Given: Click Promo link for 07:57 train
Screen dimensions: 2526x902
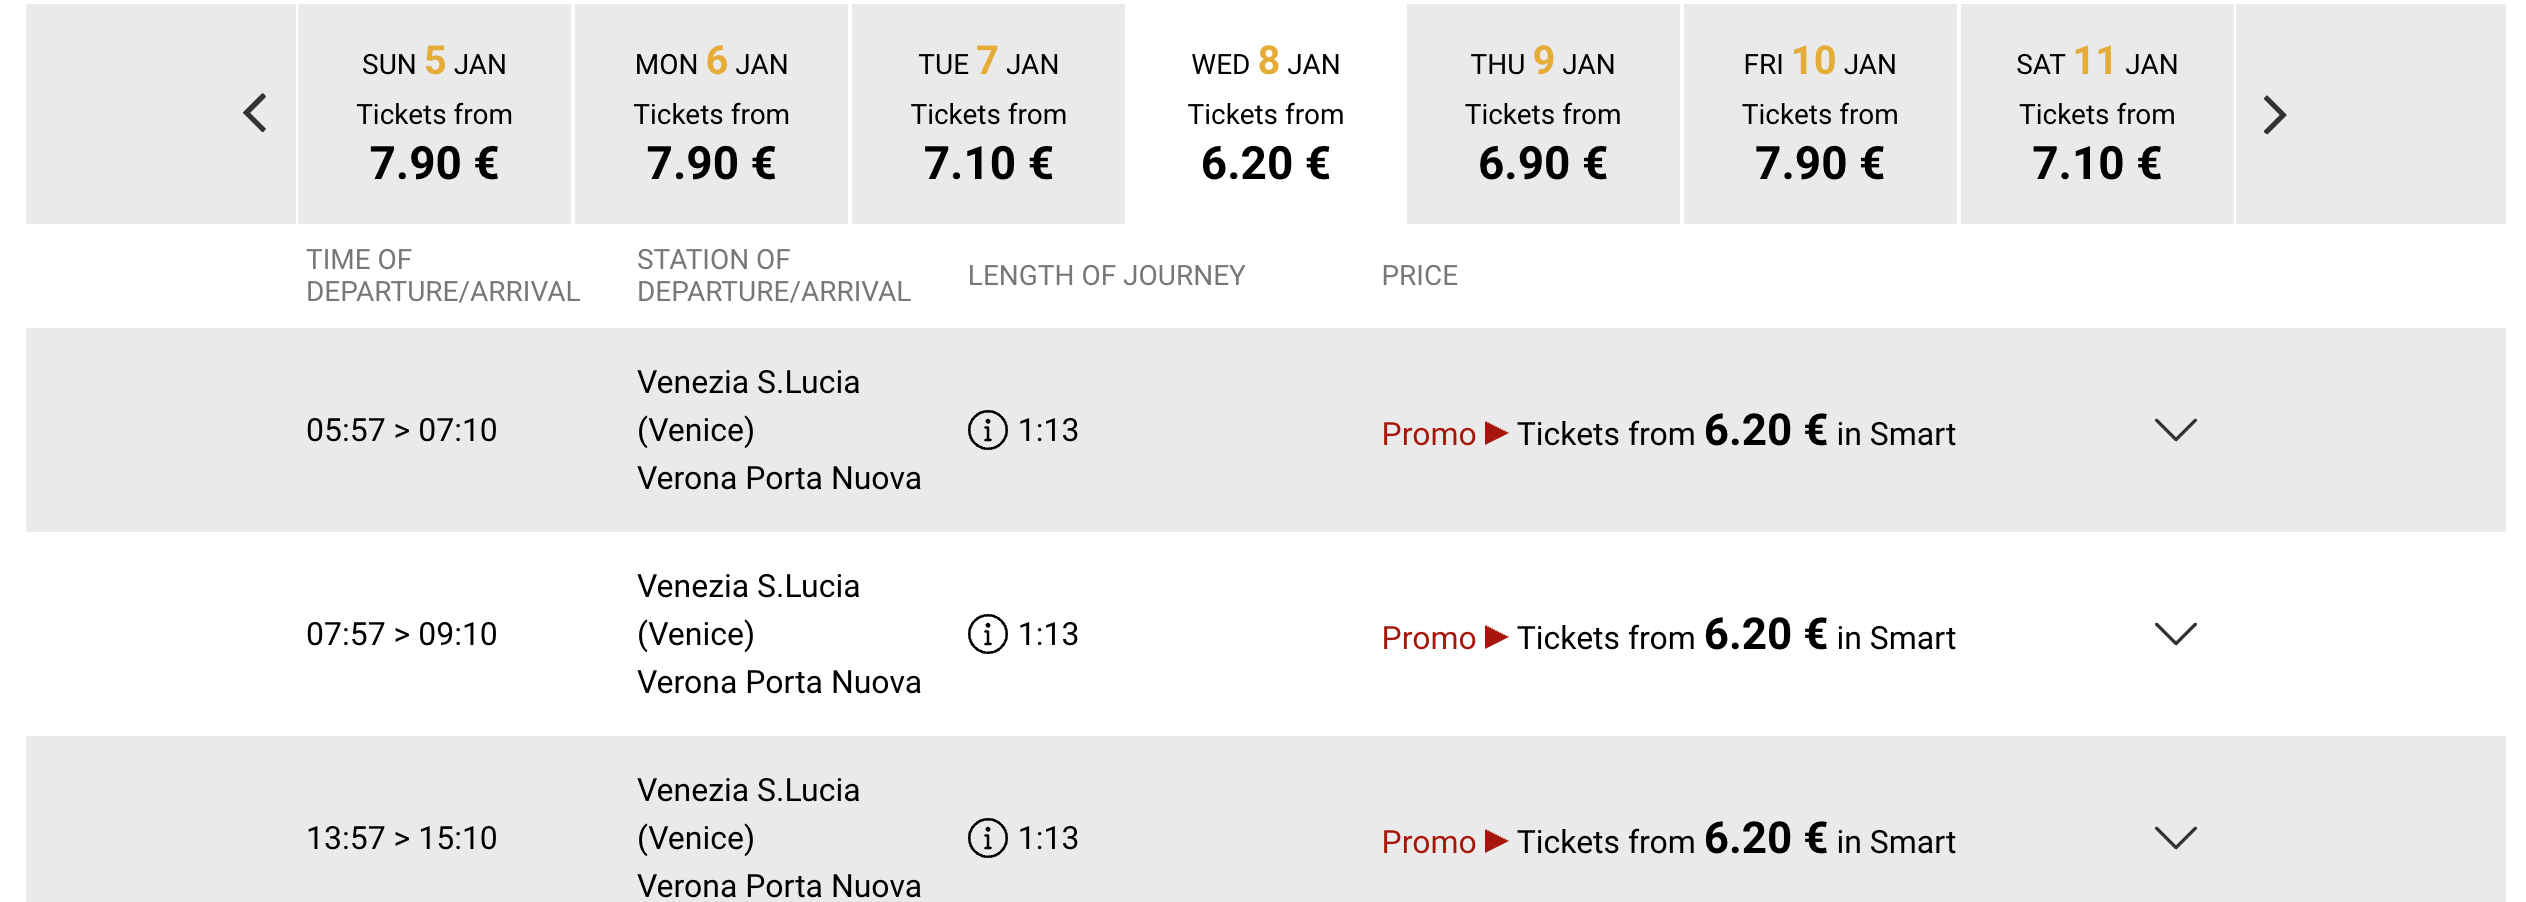Looking at the screenshot, I should 1428,638.
